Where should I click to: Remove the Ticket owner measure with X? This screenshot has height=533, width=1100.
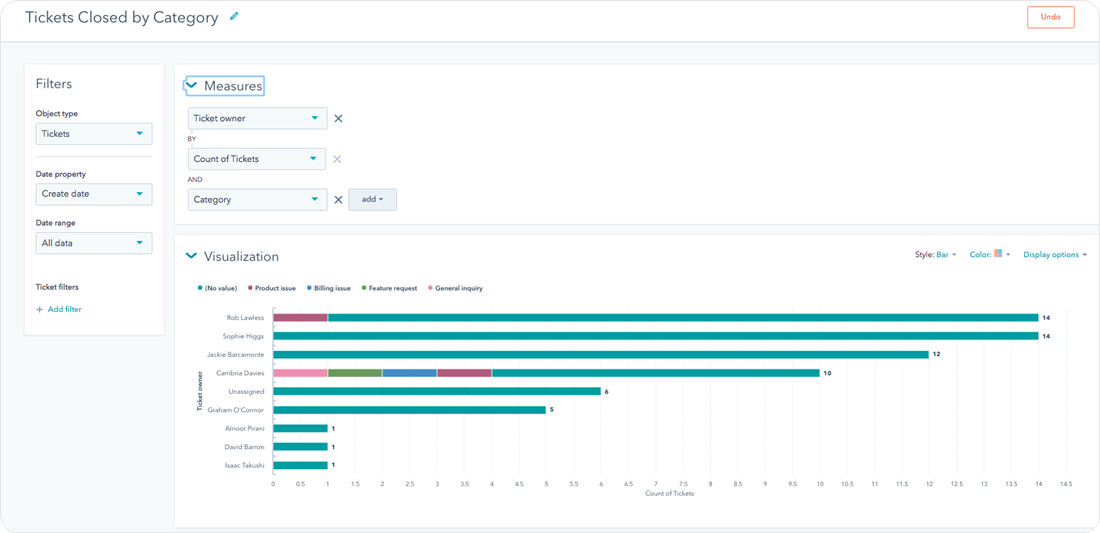click(x=338, y=119)
